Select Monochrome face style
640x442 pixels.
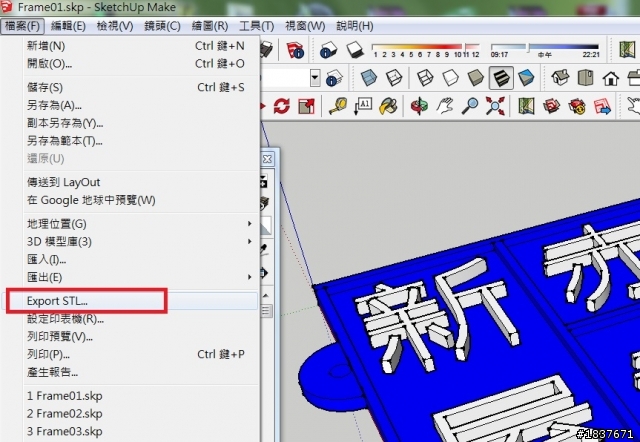point(526,78)
